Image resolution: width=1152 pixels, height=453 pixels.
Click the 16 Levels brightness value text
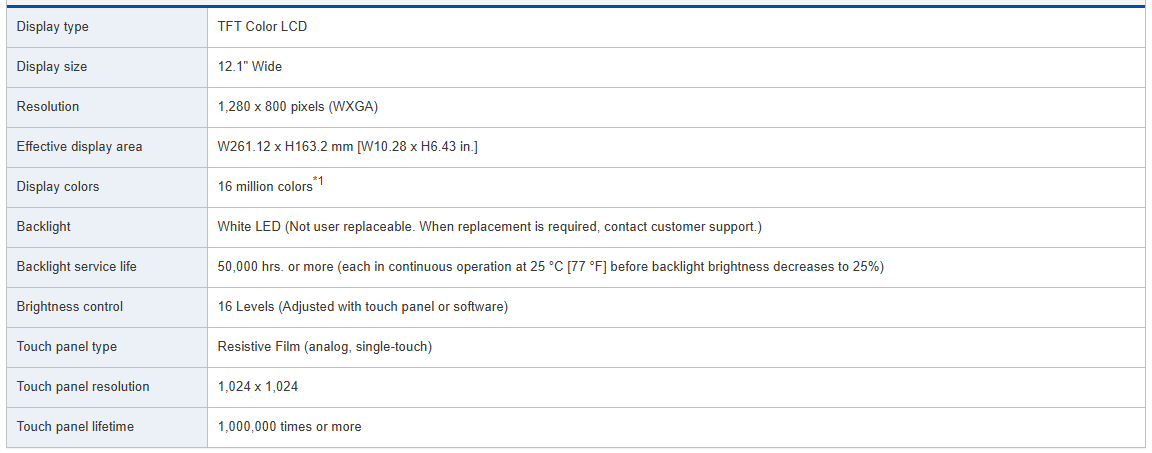(x=362, y=307)
